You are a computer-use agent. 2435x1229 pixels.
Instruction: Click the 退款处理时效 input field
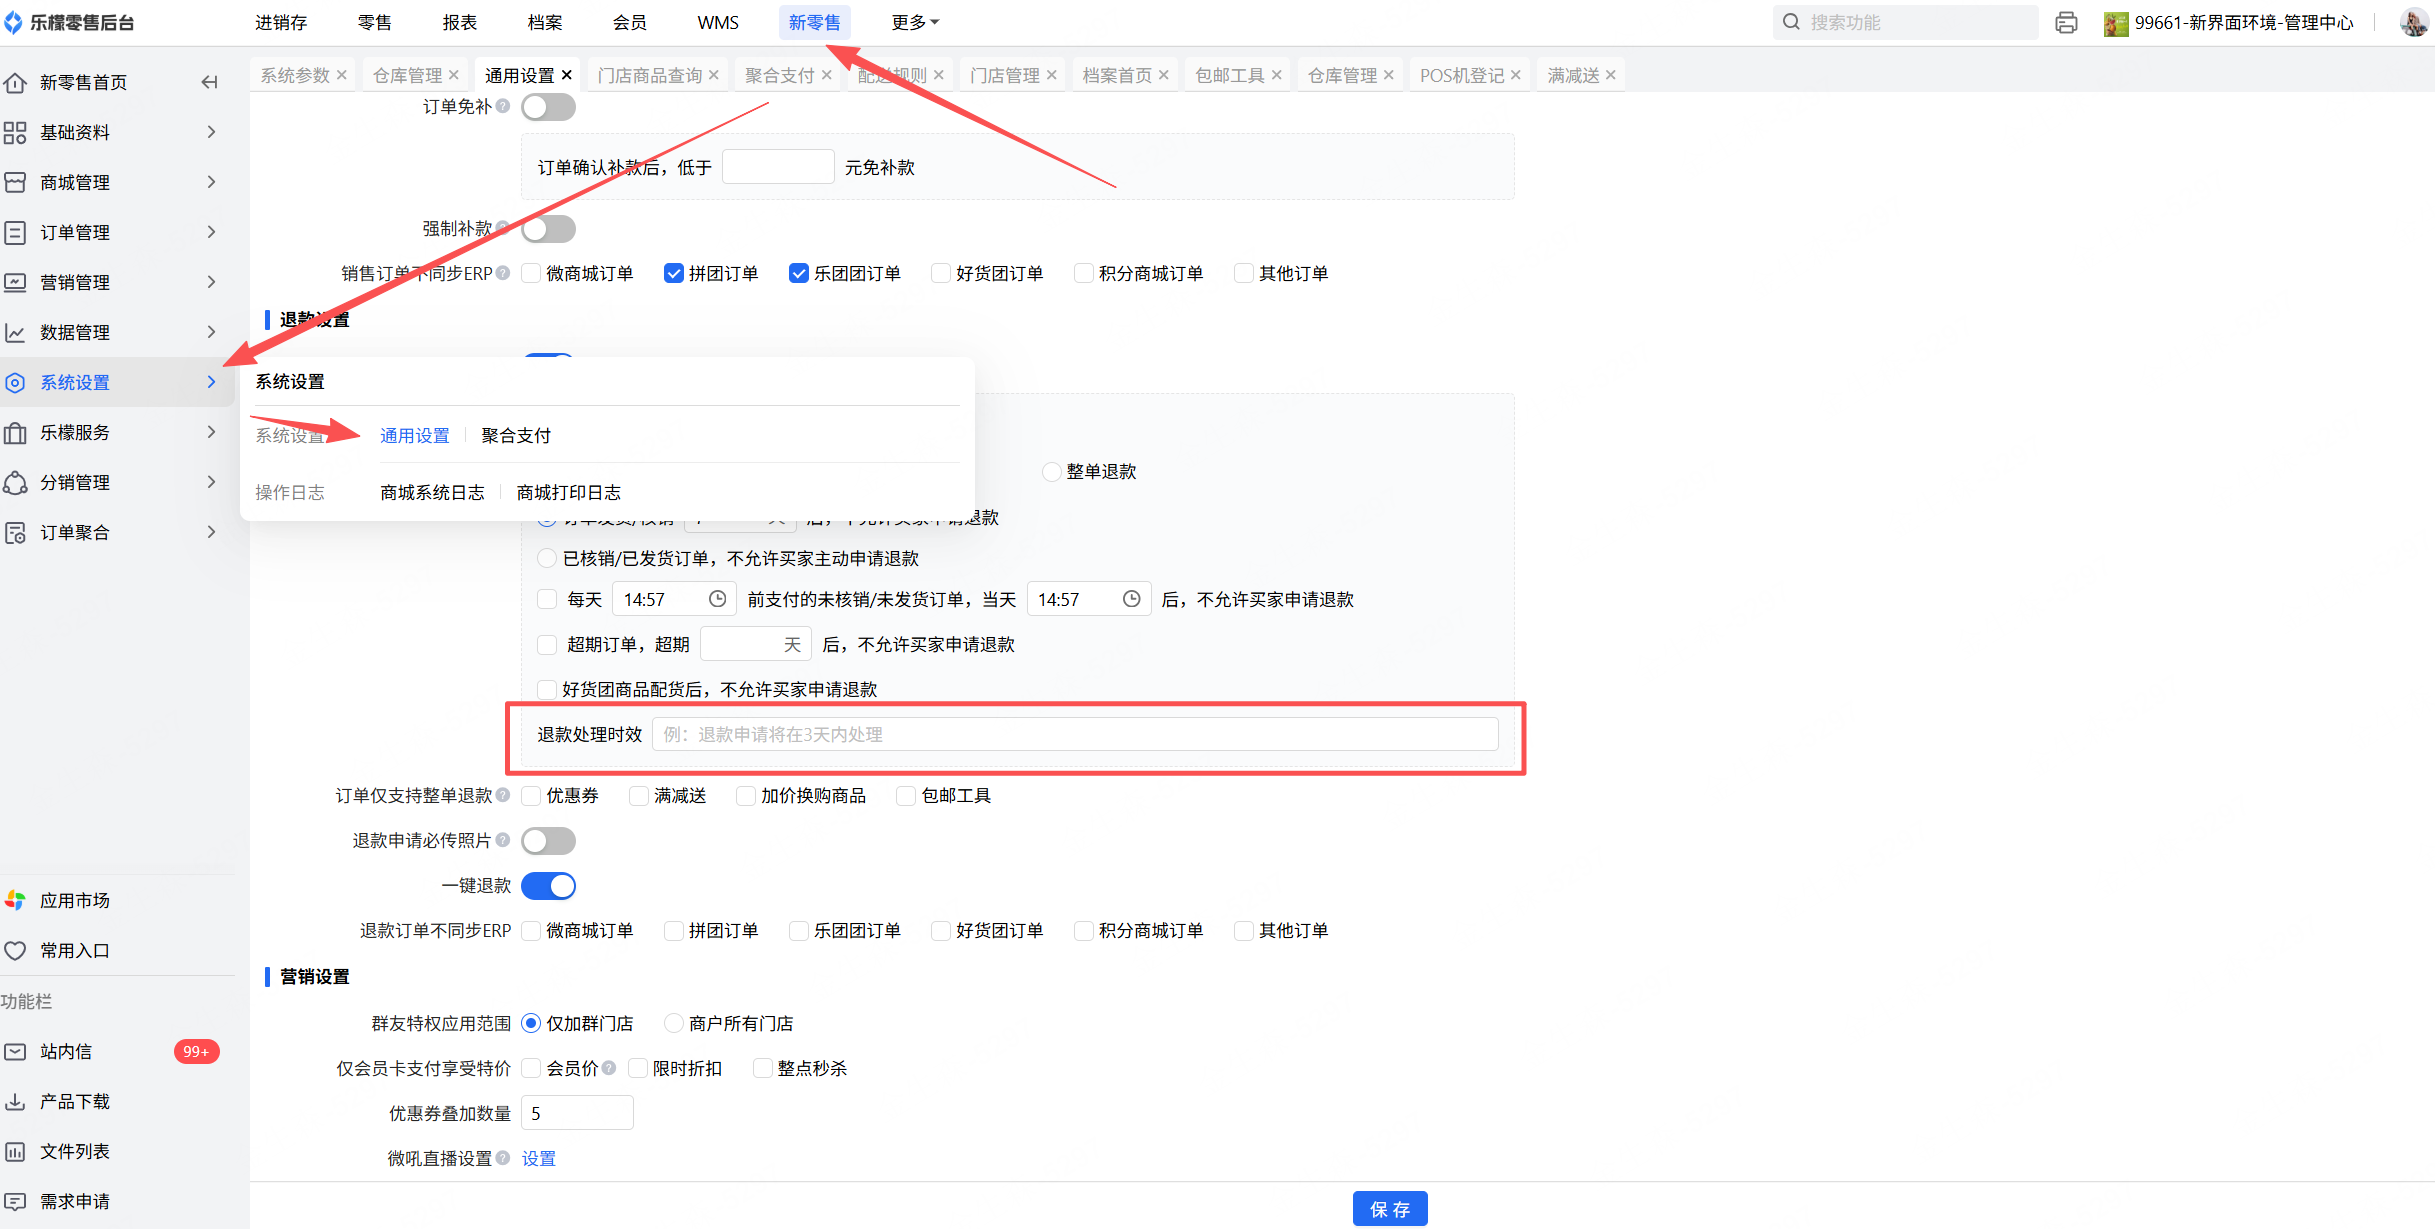click(1074, 734)
